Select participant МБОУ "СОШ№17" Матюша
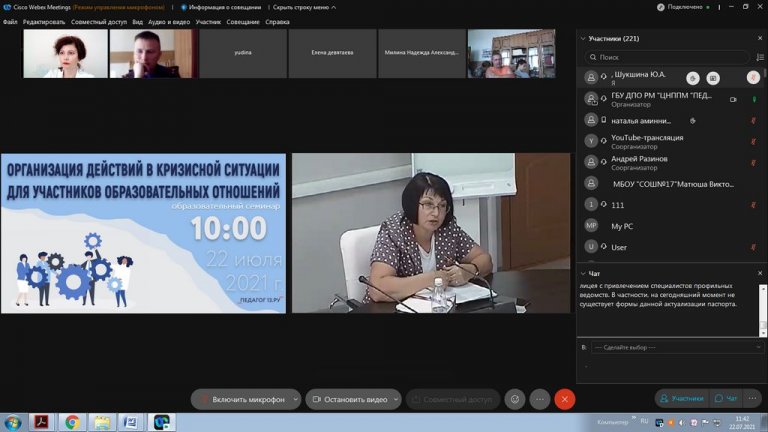The image size is (768, 432). tap(669, 184)
